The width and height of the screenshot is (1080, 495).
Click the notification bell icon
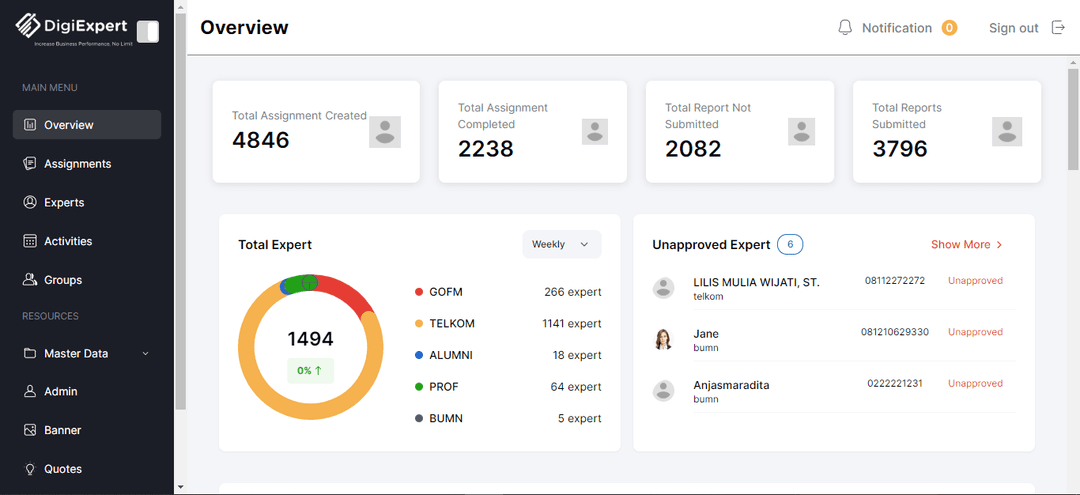click(x=845, y=28)
